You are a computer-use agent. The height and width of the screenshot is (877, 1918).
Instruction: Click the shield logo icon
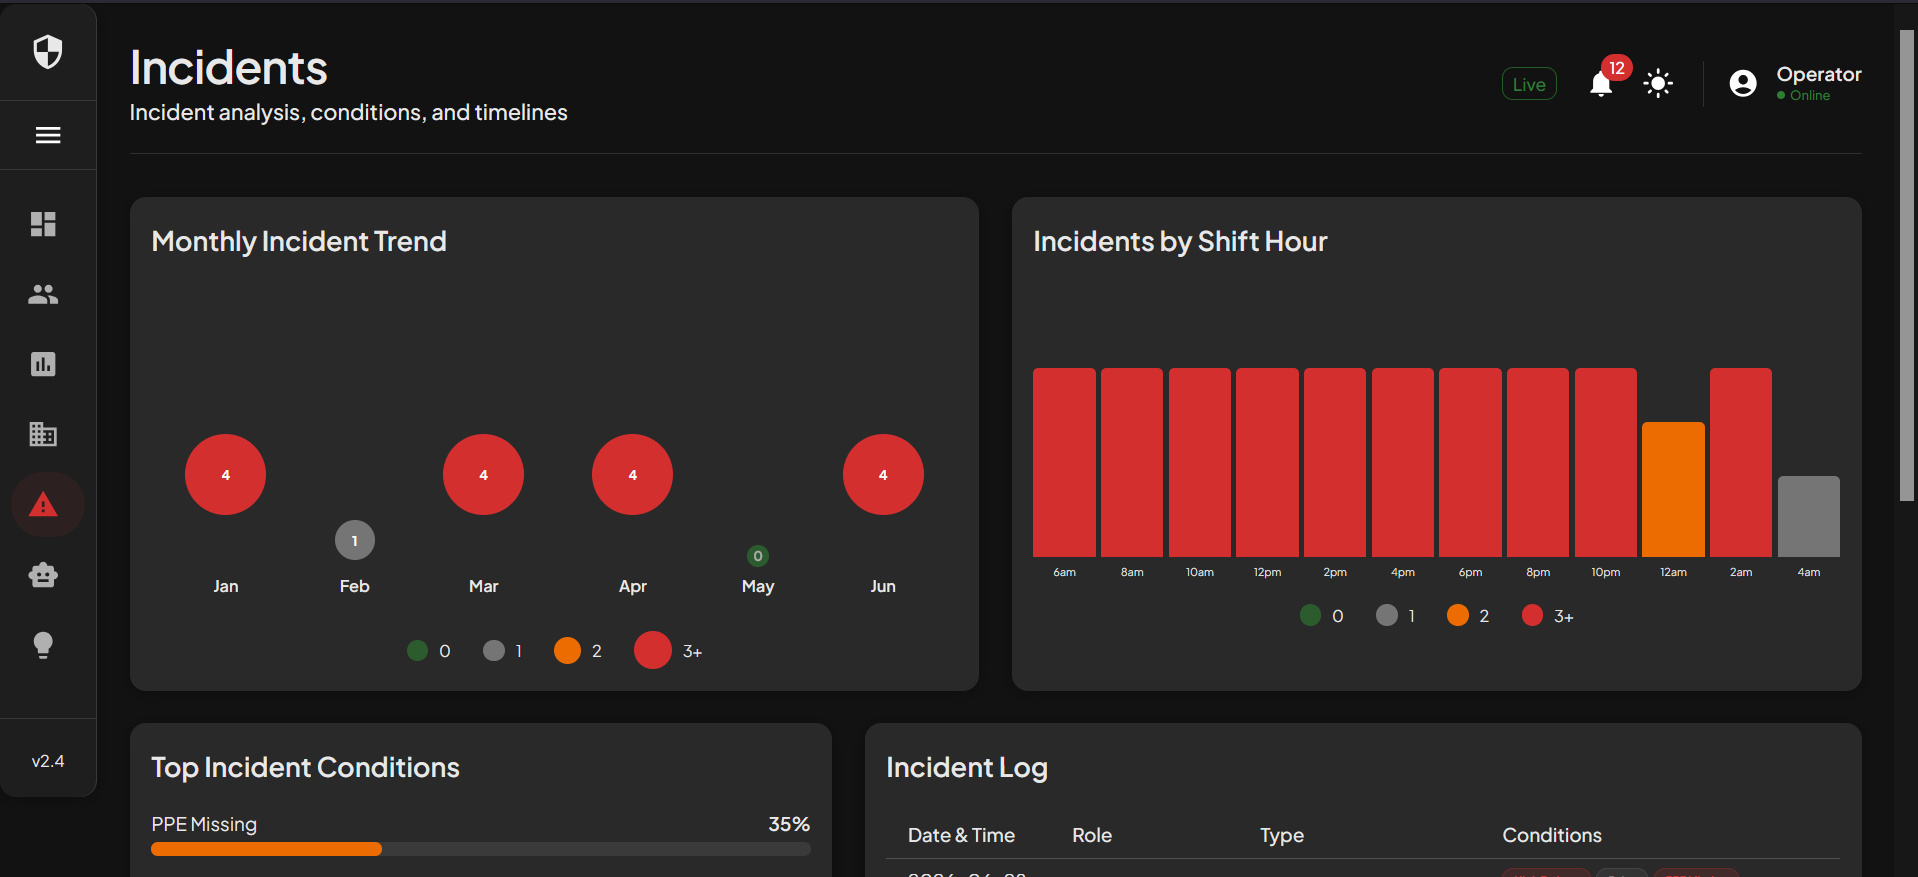click(x=48, y=52)
